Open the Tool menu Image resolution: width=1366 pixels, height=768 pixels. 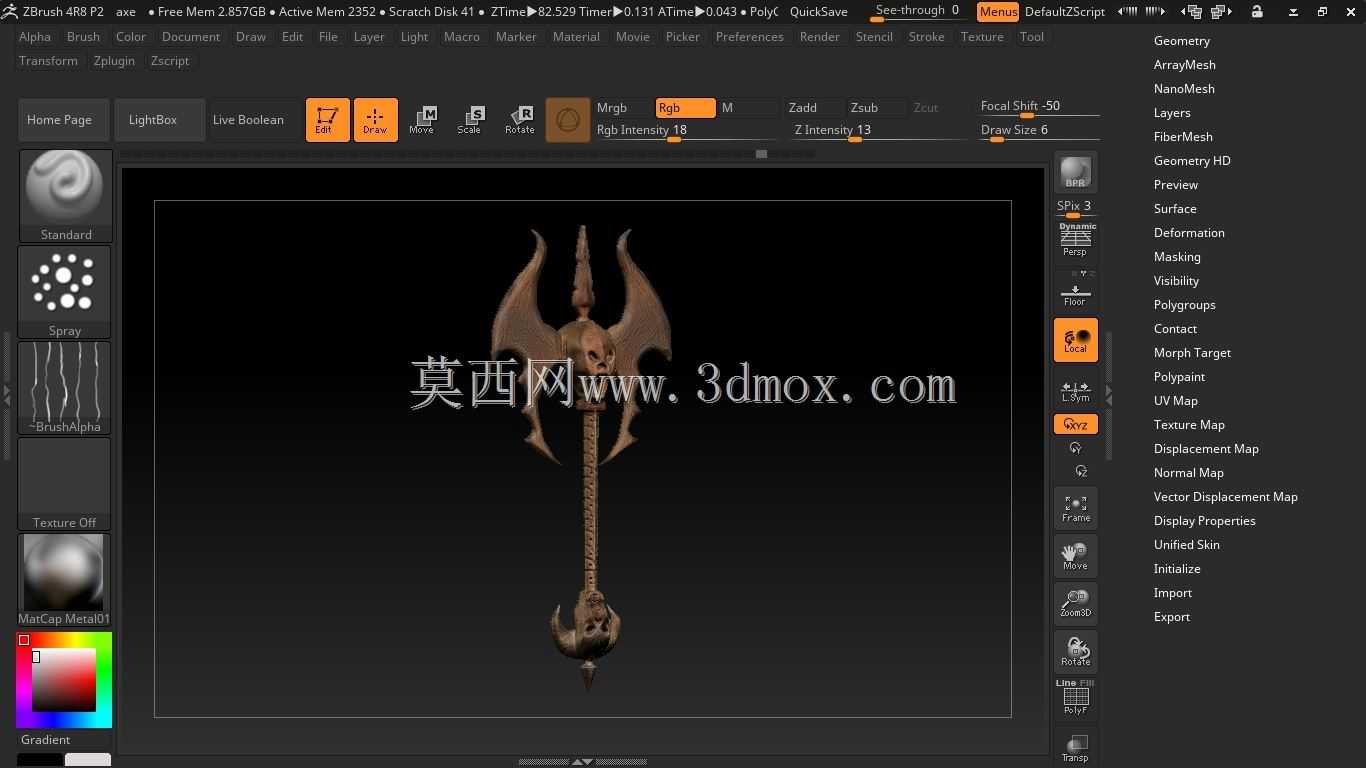click(x=1032, y=37)
